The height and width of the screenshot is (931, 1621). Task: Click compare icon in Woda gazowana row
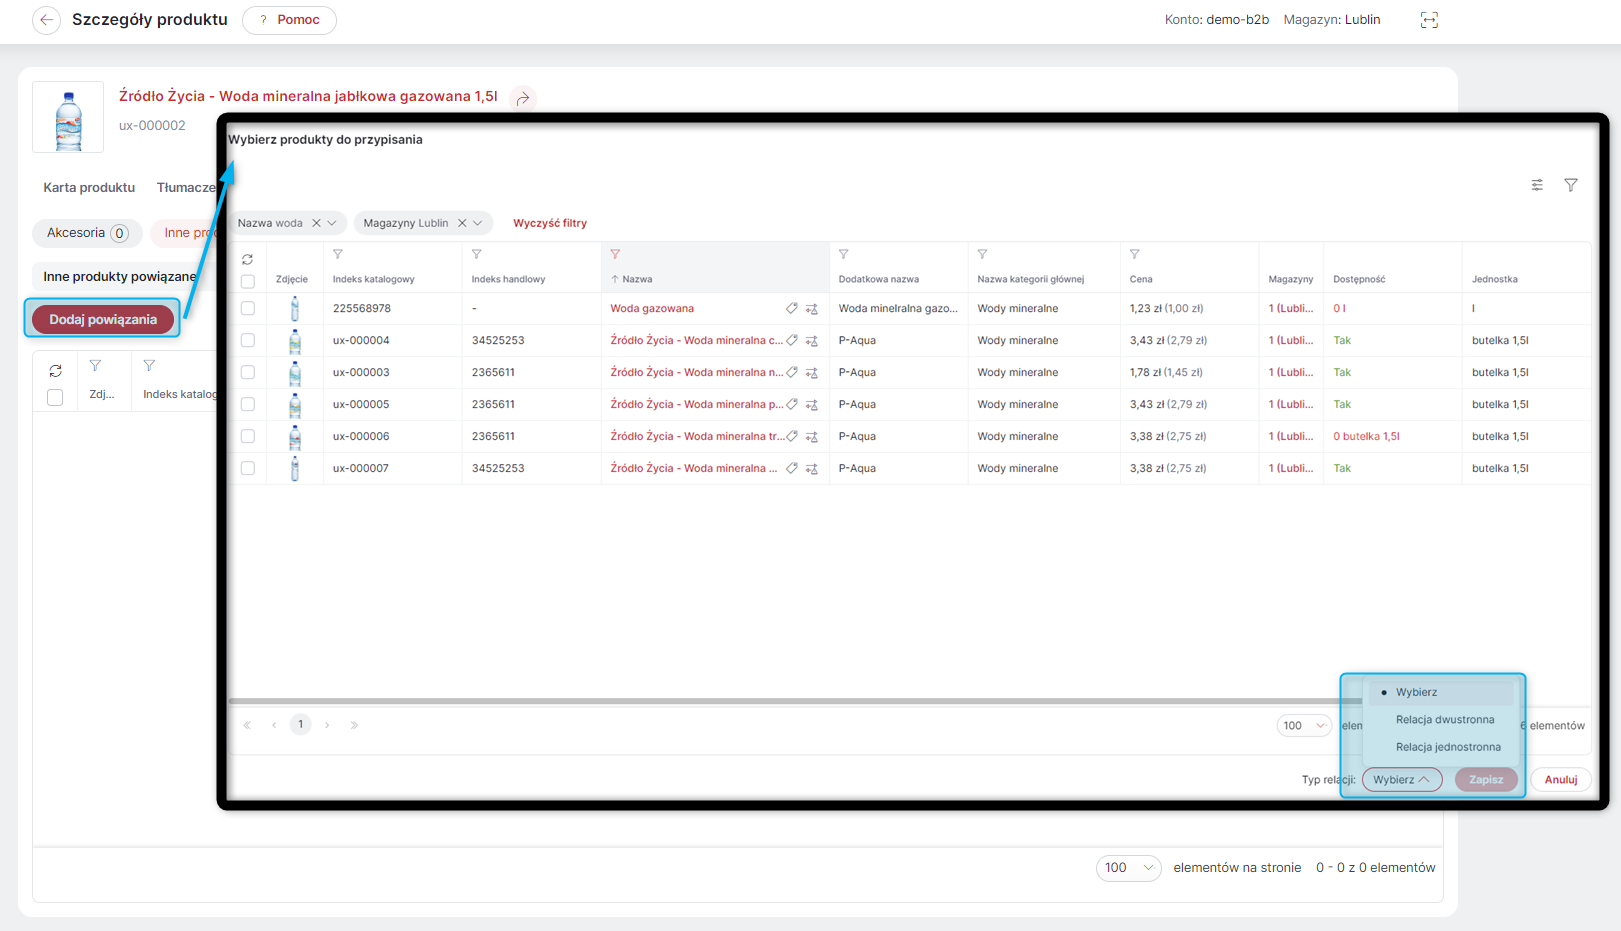(x=812, y=309)
